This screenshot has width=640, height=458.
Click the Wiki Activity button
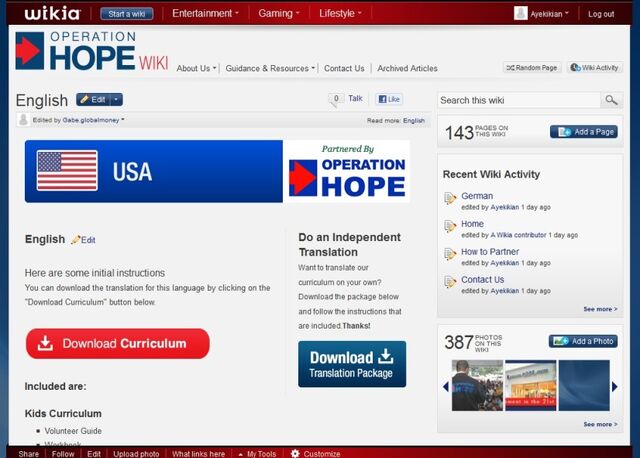[595, 68]
